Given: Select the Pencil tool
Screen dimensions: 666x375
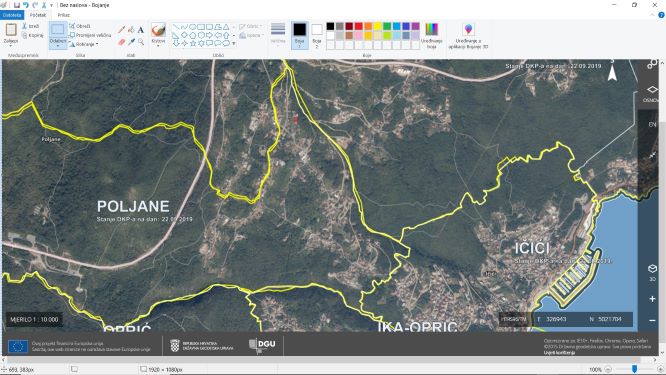Looking at the screenshot, I should pos(121,30).
